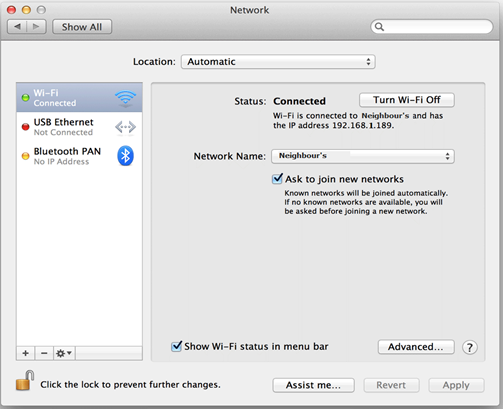Viewport: 503px width, 409px height.
Task: Toggle Show Wi-Fi status in menu bar
Action: 176,346
